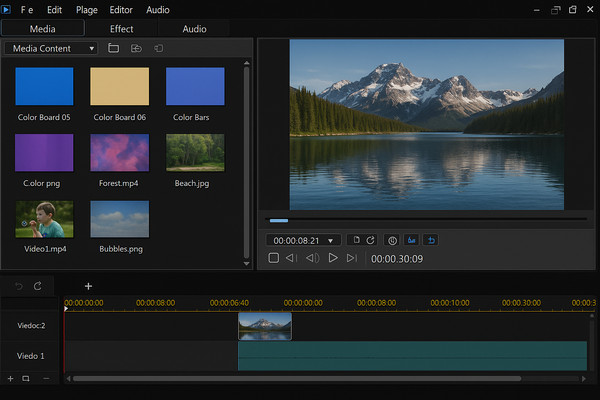Screen dimensions: 600x400
Task: Switch to the Effect tab
Action: (x=121, y=29)
